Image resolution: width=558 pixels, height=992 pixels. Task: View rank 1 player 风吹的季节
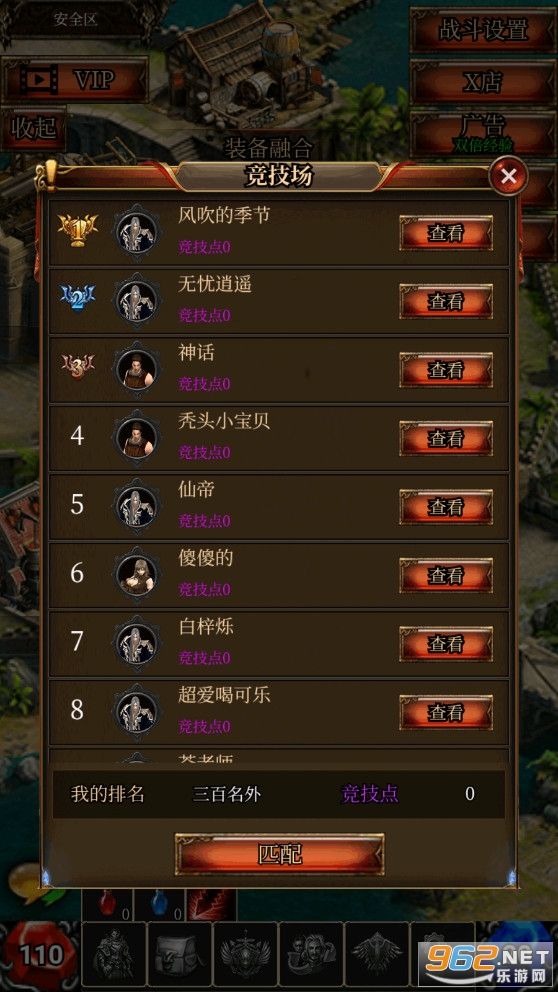click(445, 233)
